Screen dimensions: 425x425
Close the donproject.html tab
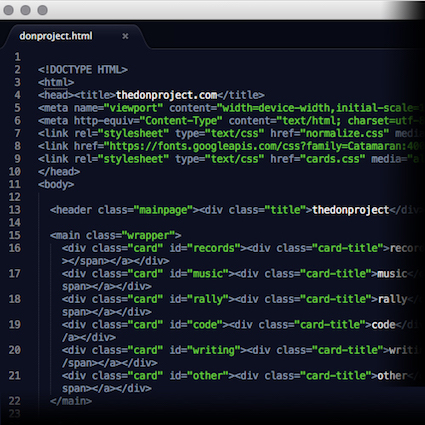pos(125,36)
